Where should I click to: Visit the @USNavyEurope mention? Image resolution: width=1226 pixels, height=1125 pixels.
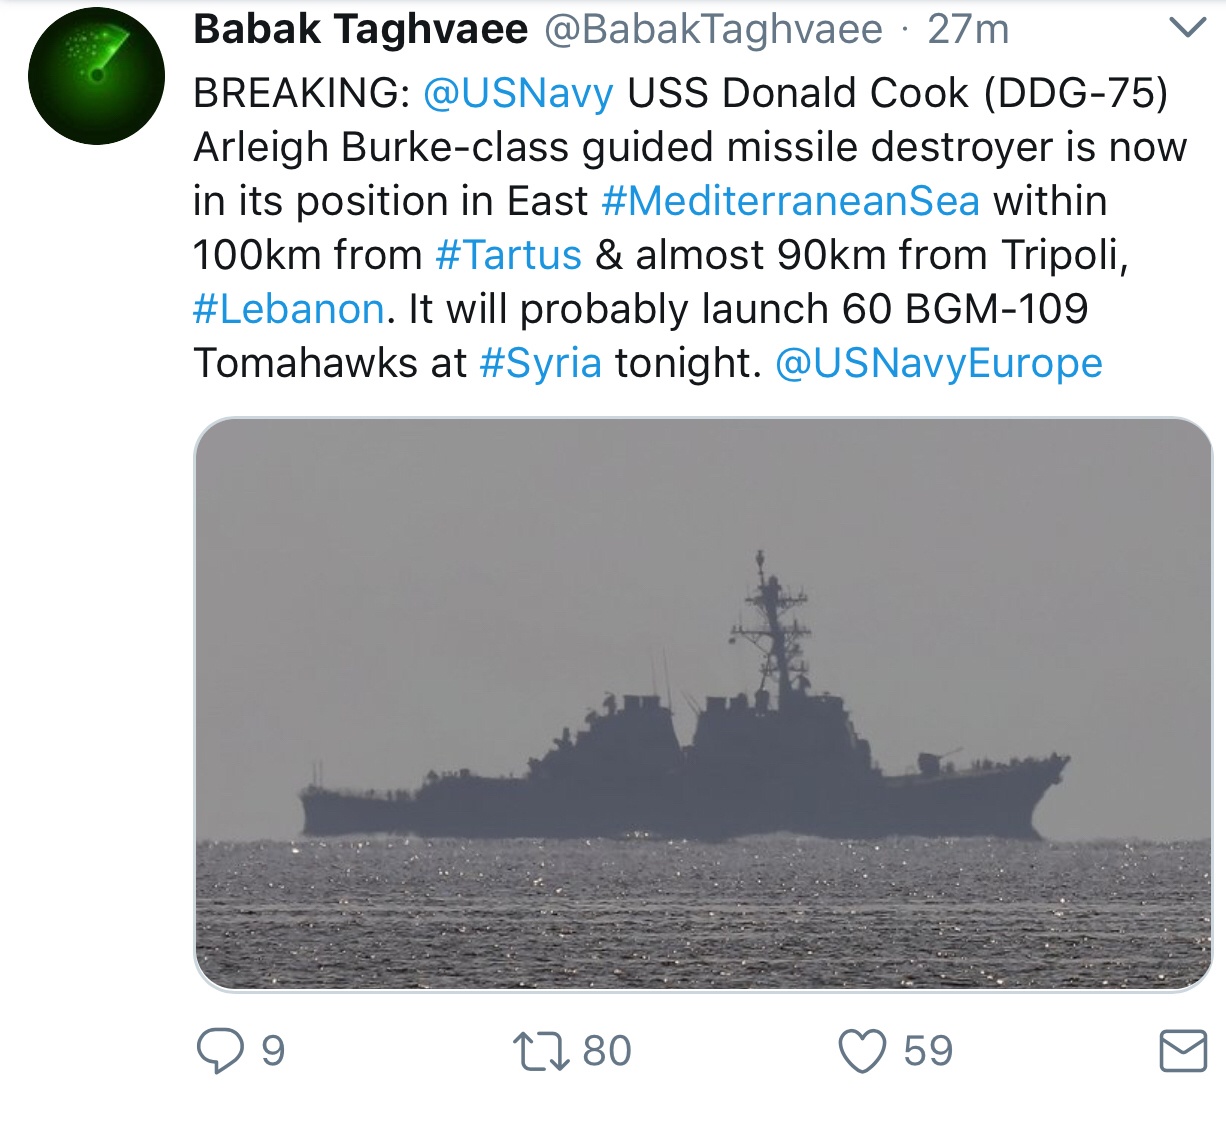click(x=938, y=363)
